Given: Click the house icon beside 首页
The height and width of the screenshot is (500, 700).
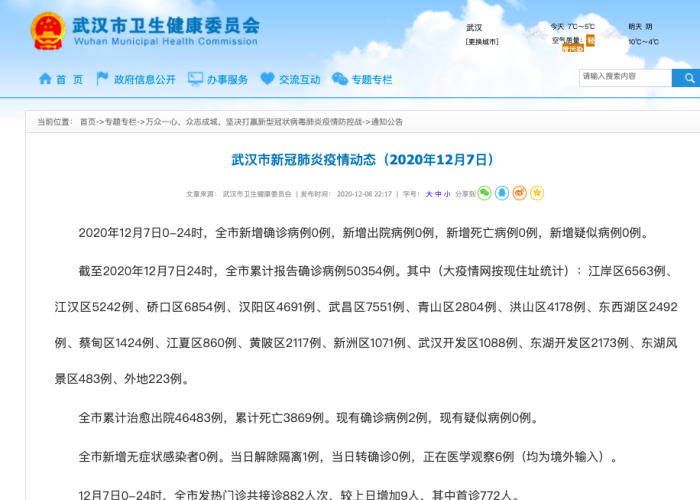Looking at the screenshot, I should pos(45,79).
